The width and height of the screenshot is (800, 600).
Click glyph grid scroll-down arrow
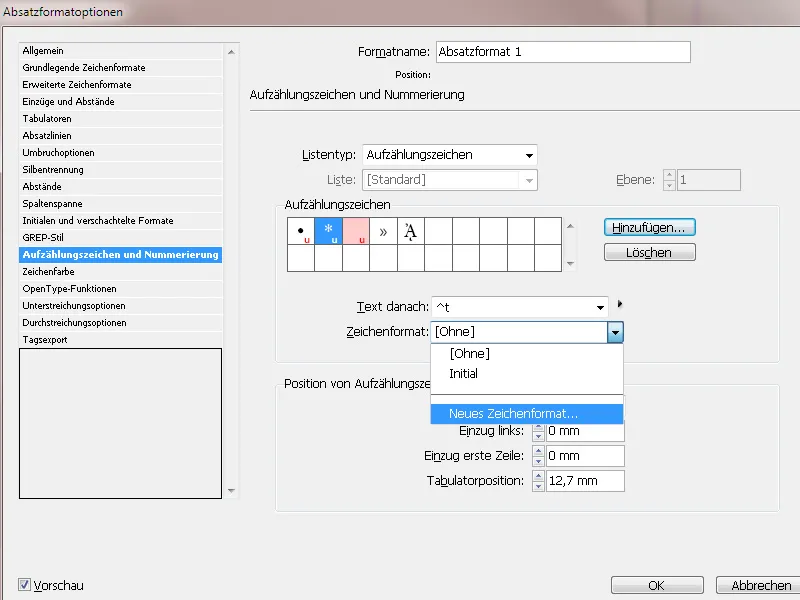point(570,264)
